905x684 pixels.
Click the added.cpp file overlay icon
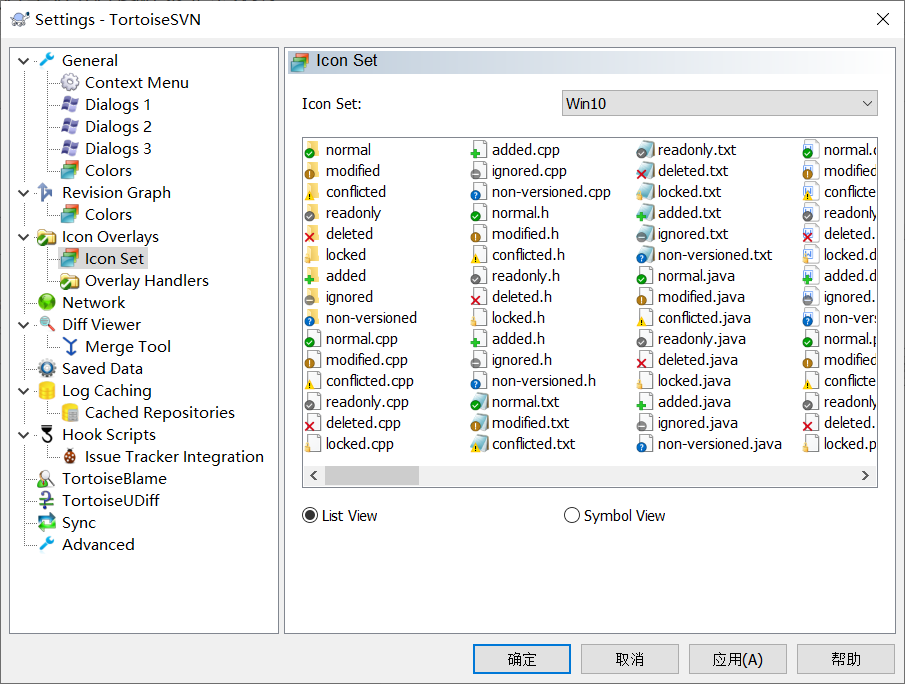(477, 150)
